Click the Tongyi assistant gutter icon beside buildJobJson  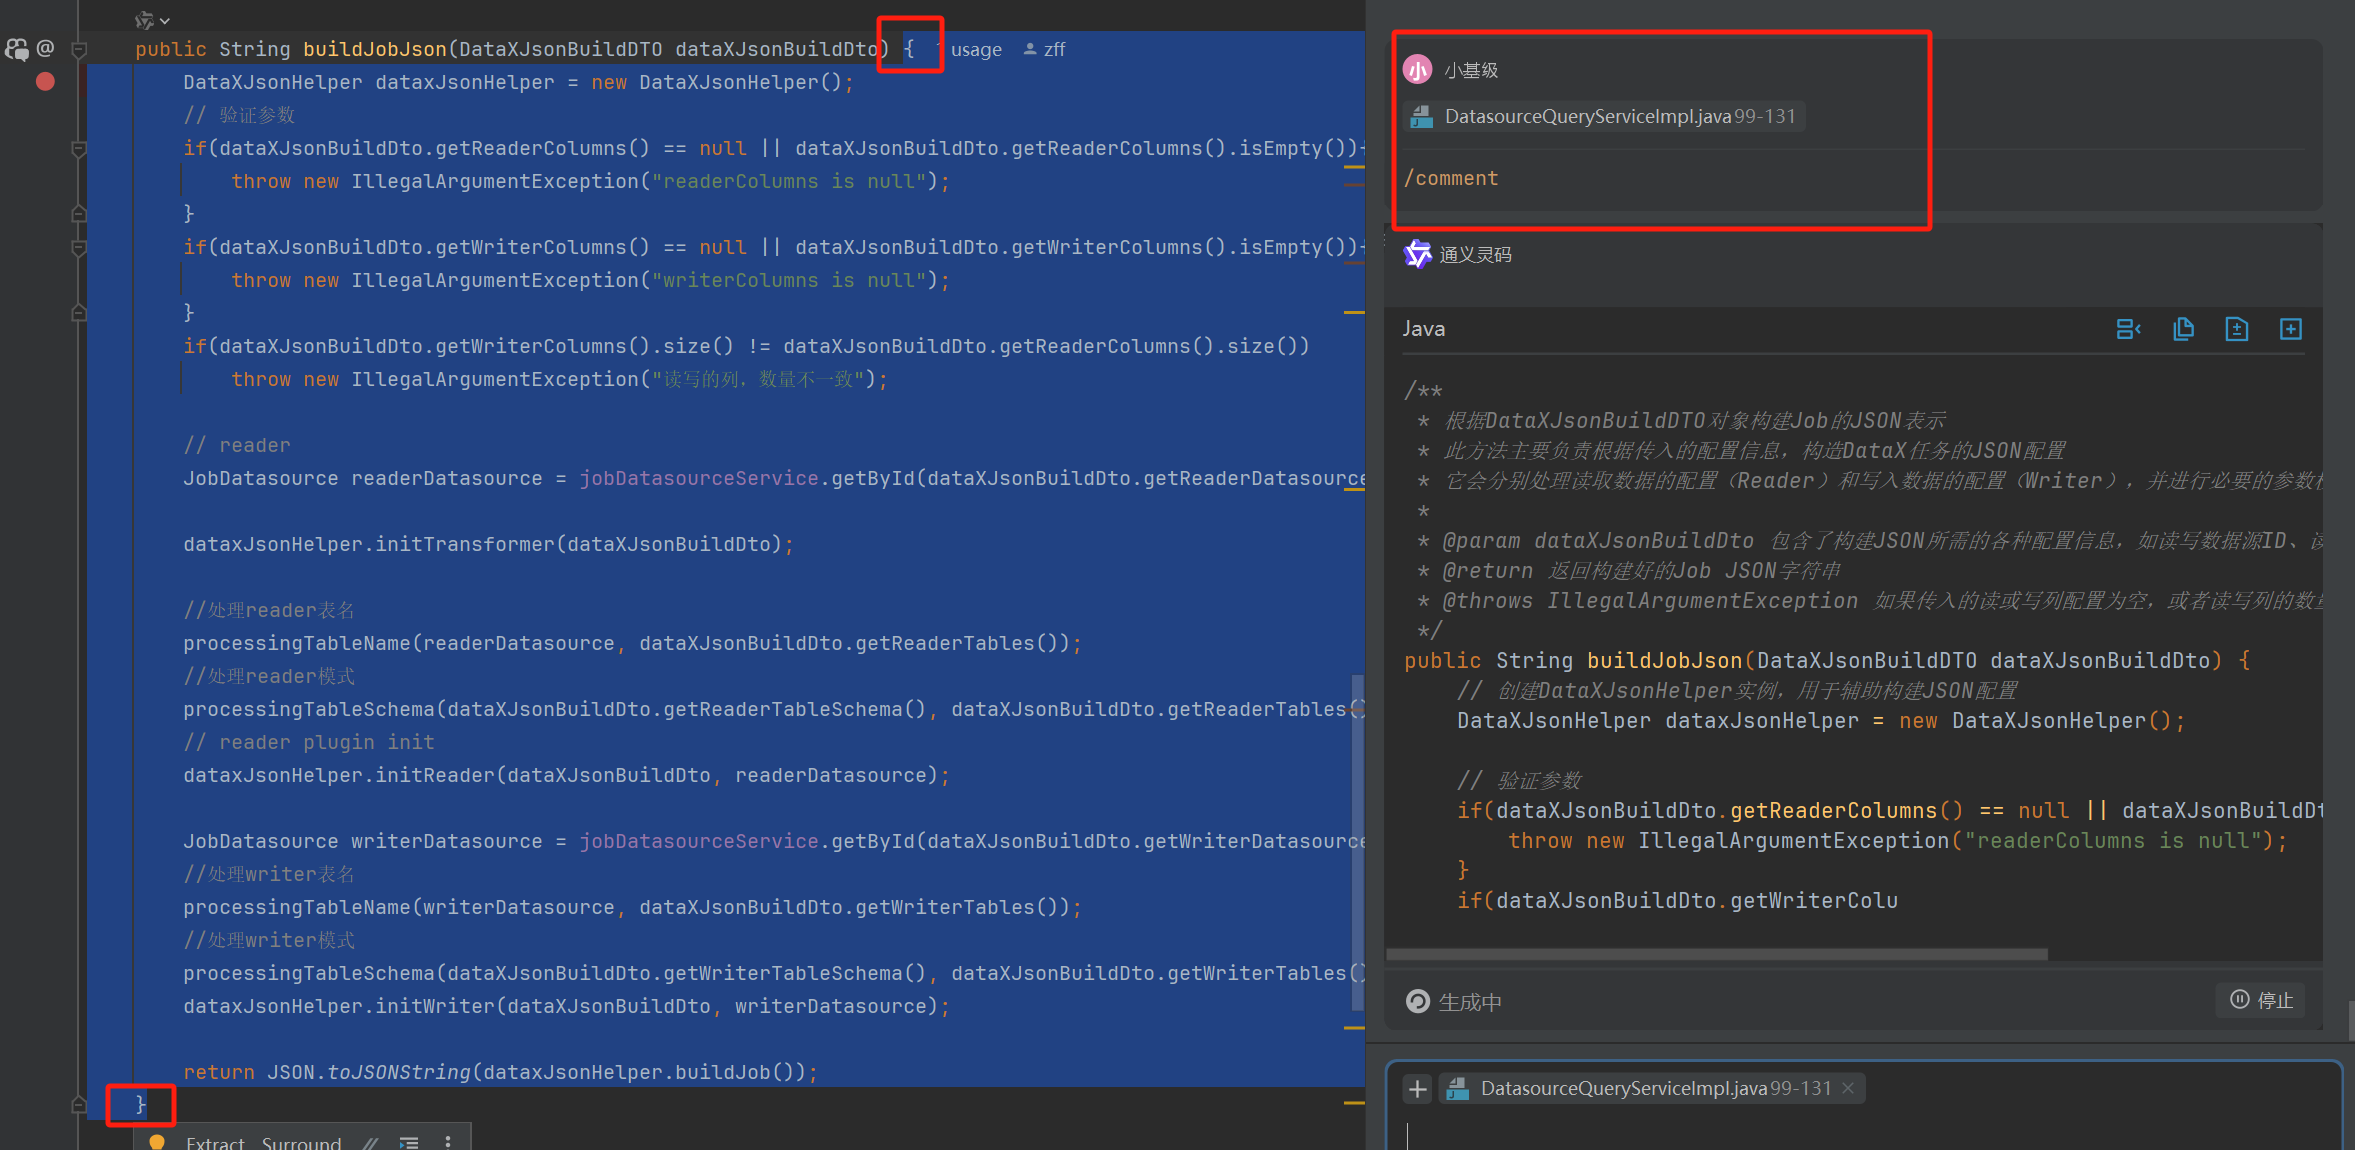(x=17, y=49)
